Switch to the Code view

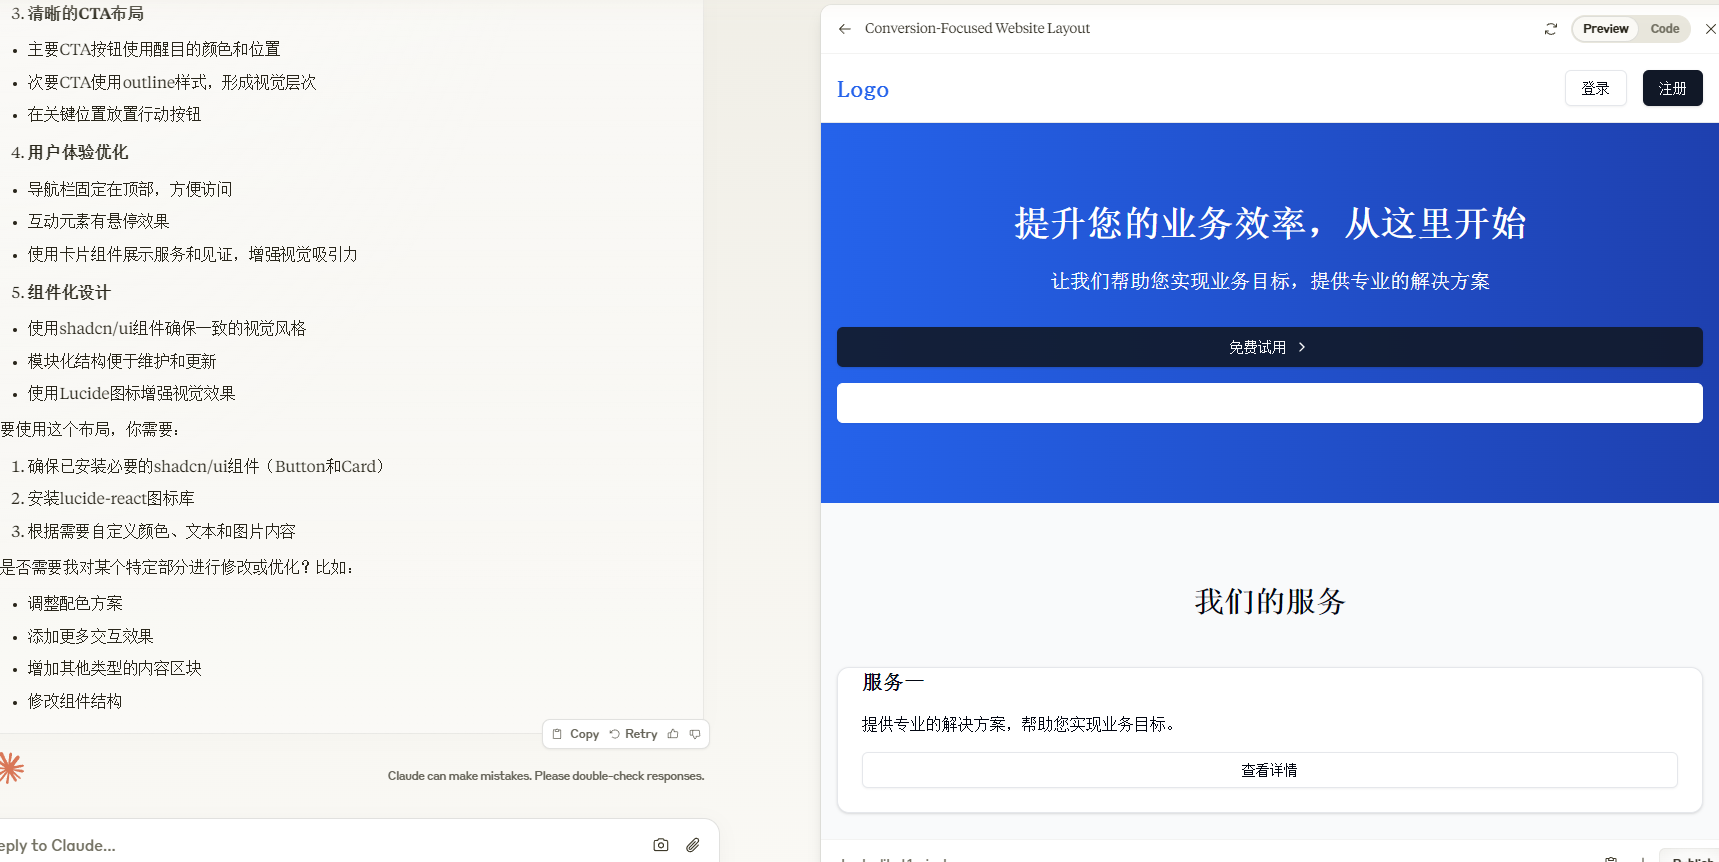[x=1664, y=29]
